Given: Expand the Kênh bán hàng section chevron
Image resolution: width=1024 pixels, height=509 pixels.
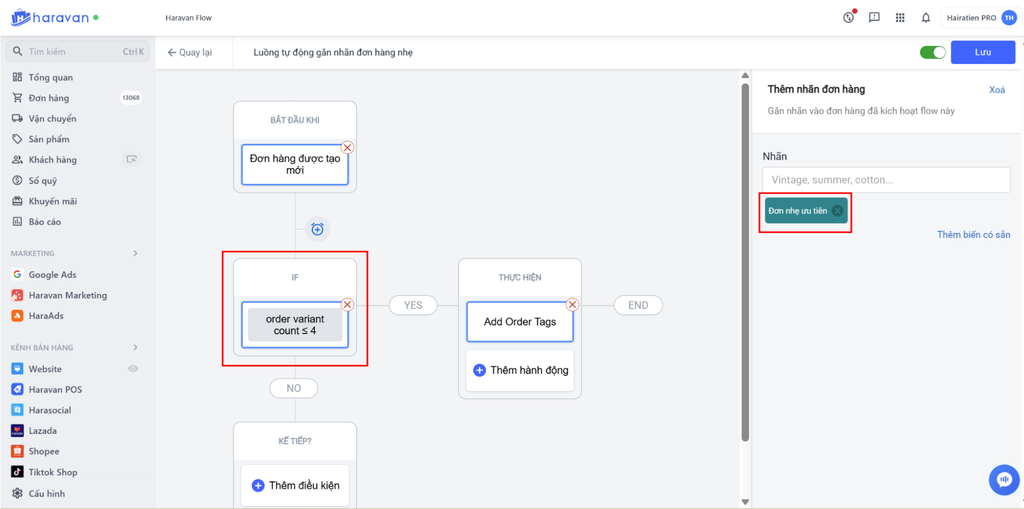Looking at the screenshot, I should point(136,348).
